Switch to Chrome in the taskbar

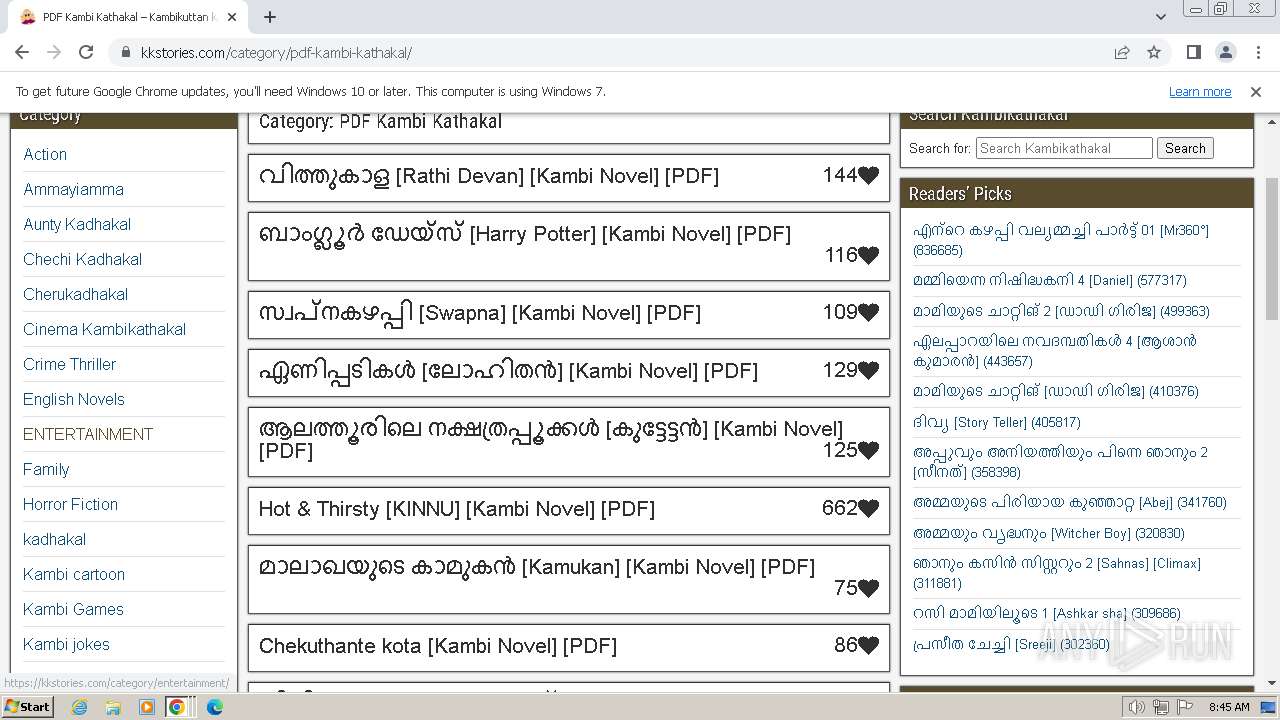click(177, 707)
